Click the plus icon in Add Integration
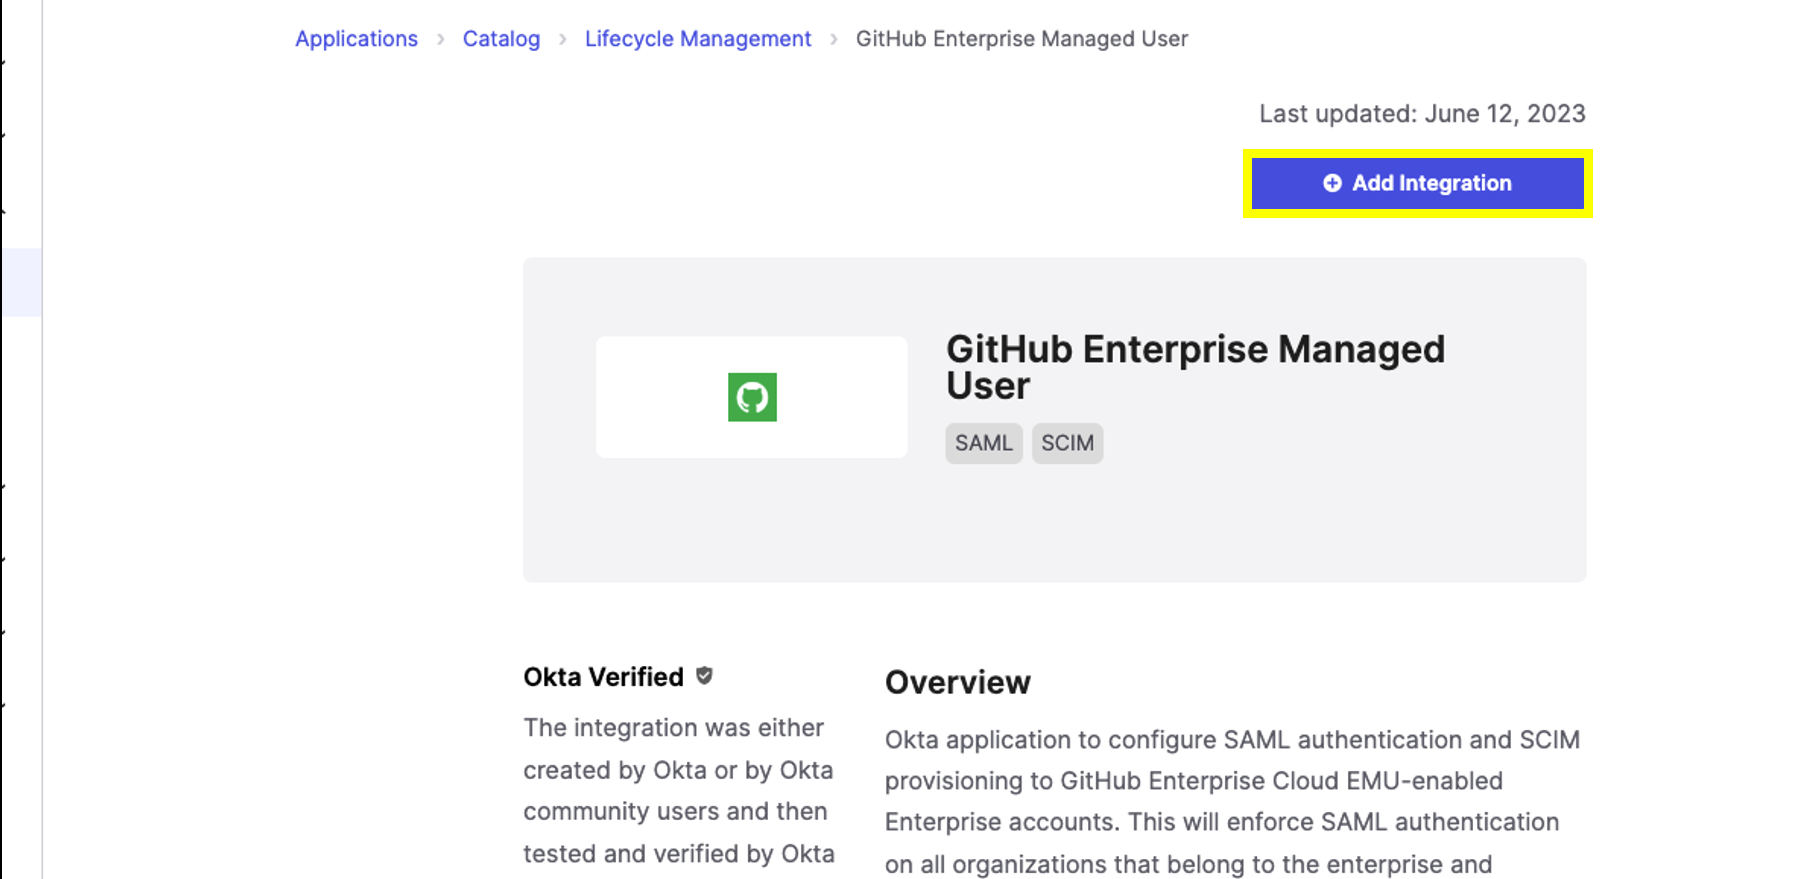The width and height of the screenshot is (1800, 879). 1332,183
